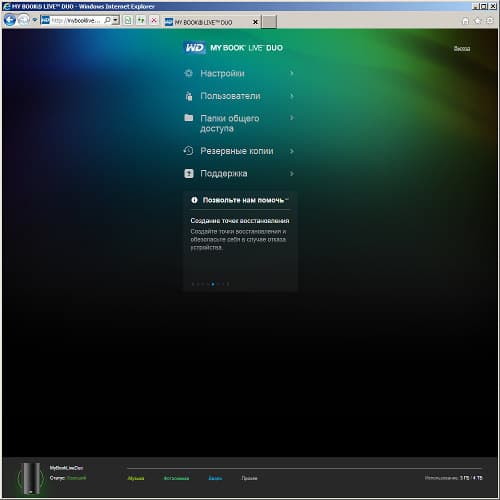Image resolution: width=500 pixels, height=500 pixels.
Task: Click the Позвольте нам помочь heading
Action: click(243, 200)
